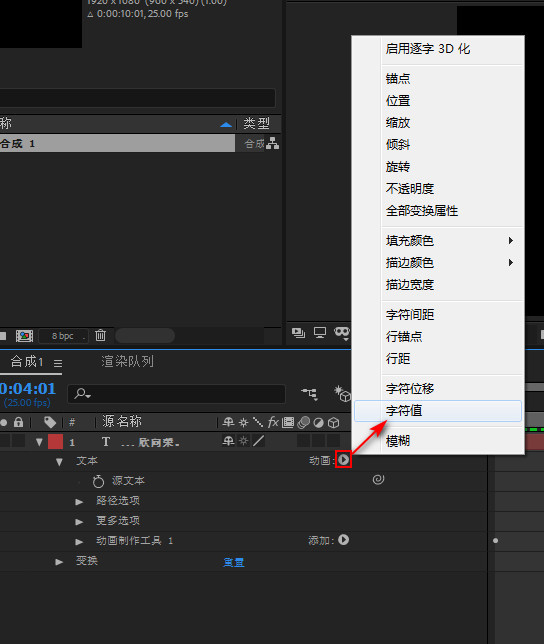Click the frame blending column header
The height and width of the screenshot is (644, 544).
point(288,422)
